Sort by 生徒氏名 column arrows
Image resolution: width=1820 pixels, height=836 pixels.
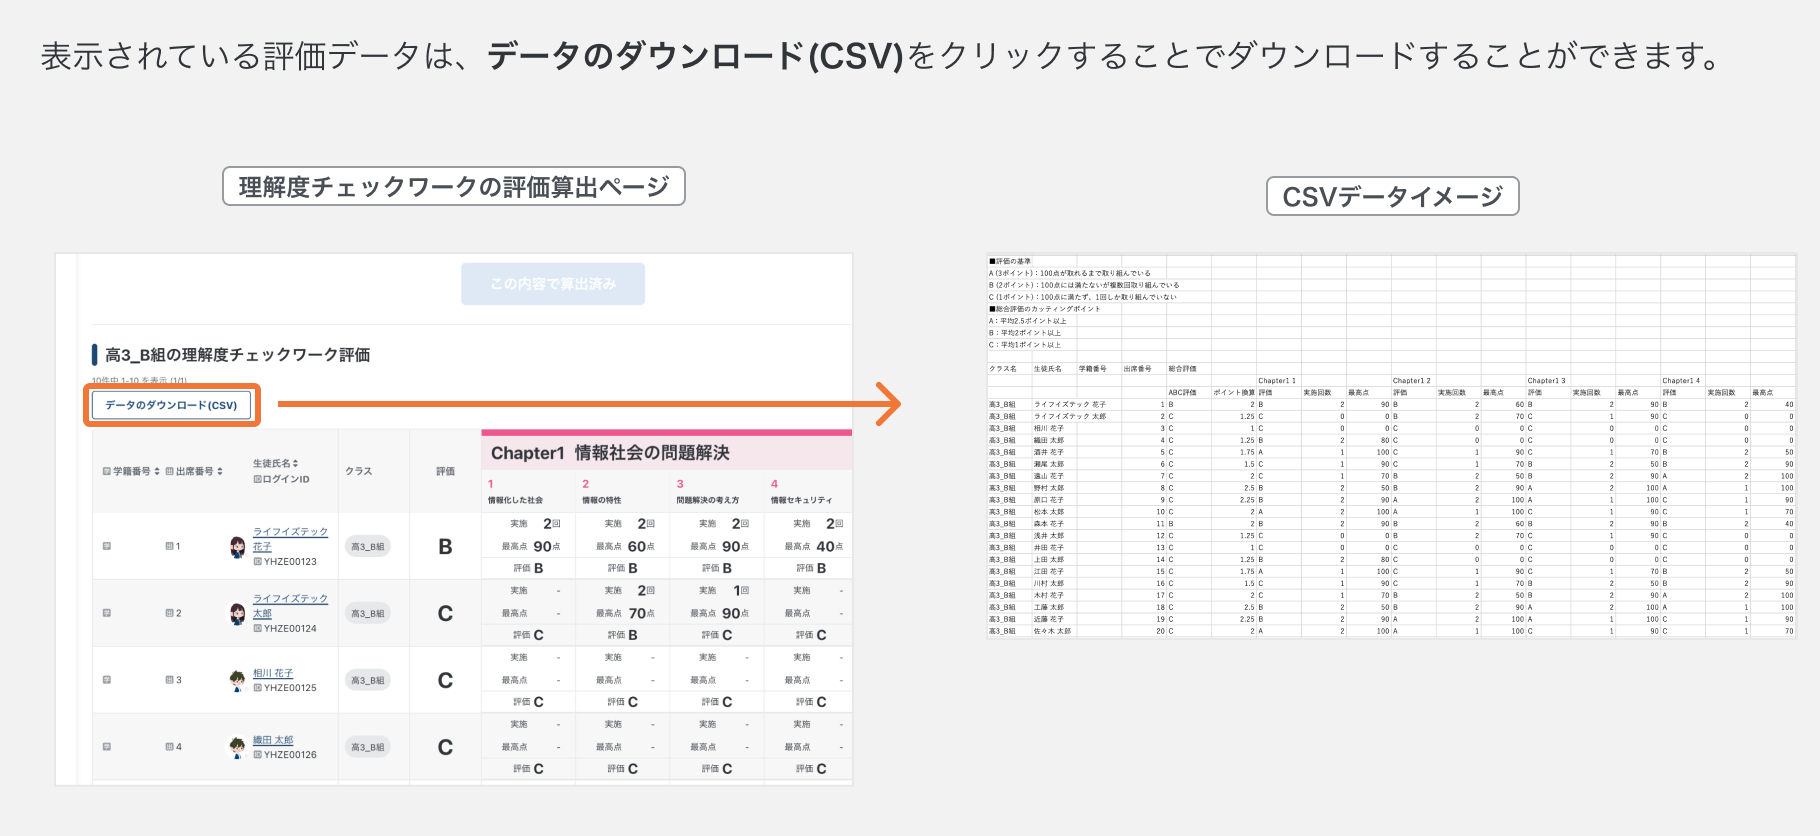click(x=295, y=463)
